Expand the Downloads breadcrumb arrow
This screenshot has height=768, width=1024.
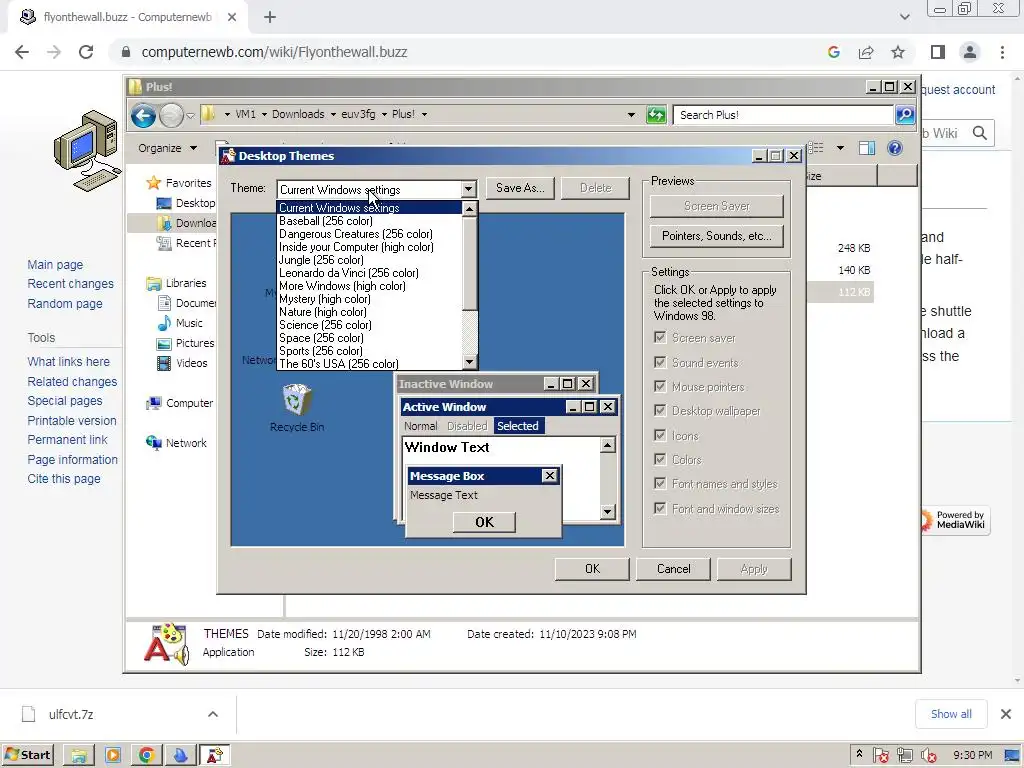(x=333, y=114)
